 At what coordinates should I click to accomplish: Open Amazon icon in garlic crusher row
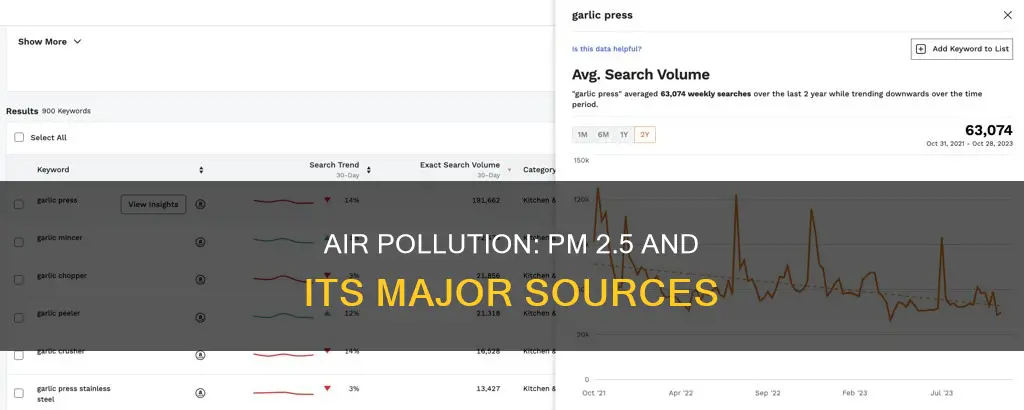tap(200, 355)
